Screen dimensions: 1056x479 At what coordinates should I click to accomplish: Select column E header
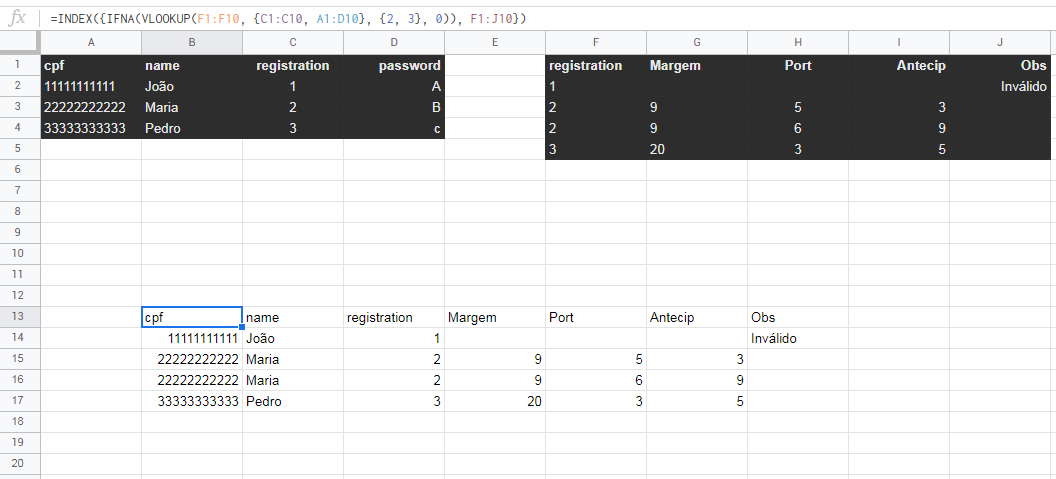(495, 42)
